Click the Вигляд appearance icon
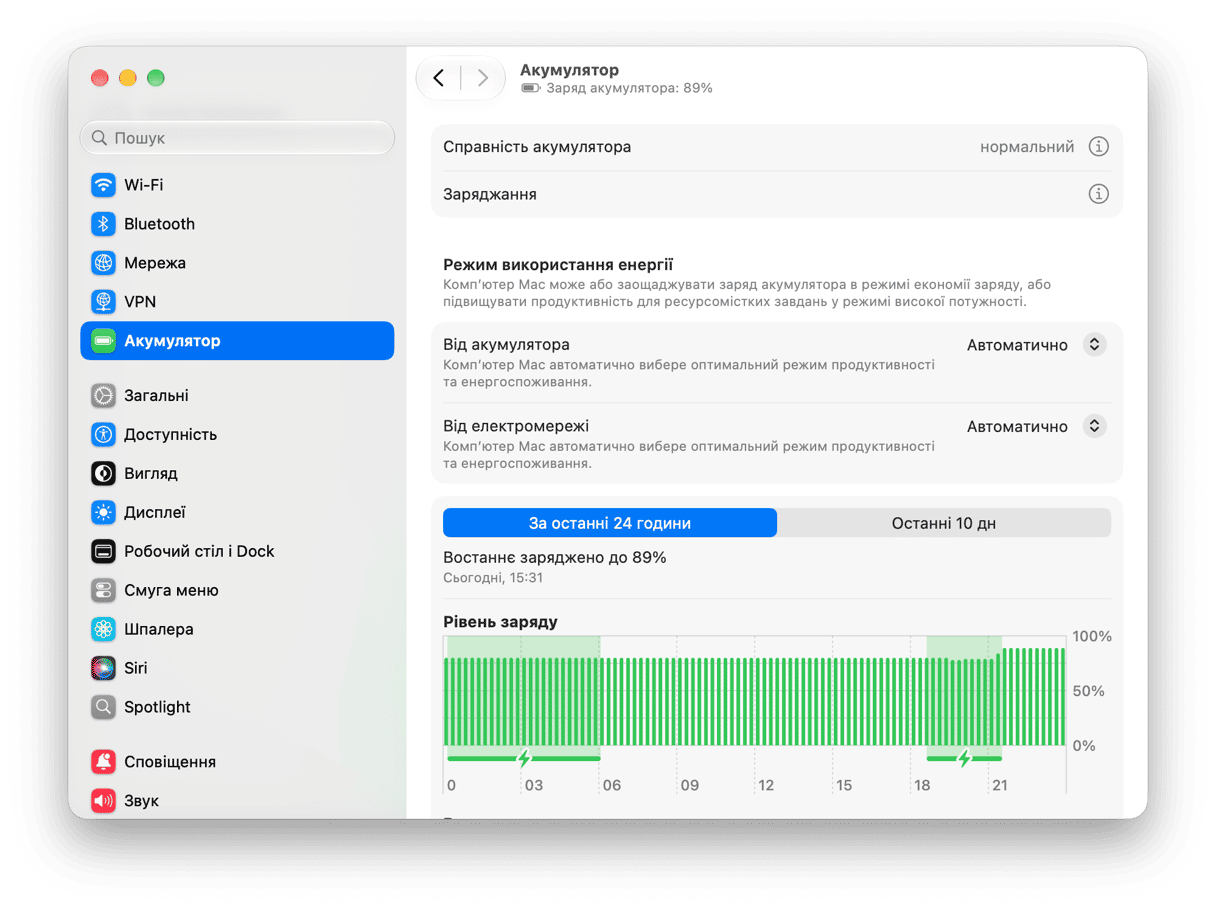 click(x=103, y=473)
